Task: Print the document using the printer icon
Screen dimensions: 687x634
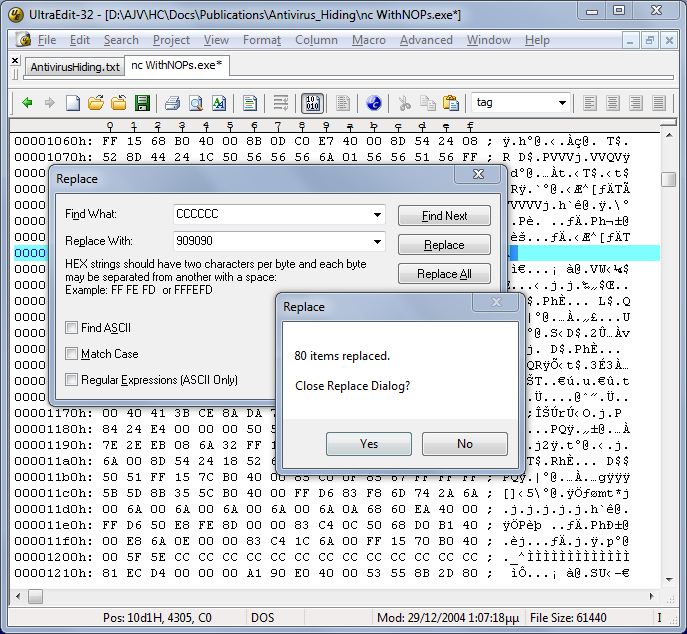Action: click(x=172, y=103)
